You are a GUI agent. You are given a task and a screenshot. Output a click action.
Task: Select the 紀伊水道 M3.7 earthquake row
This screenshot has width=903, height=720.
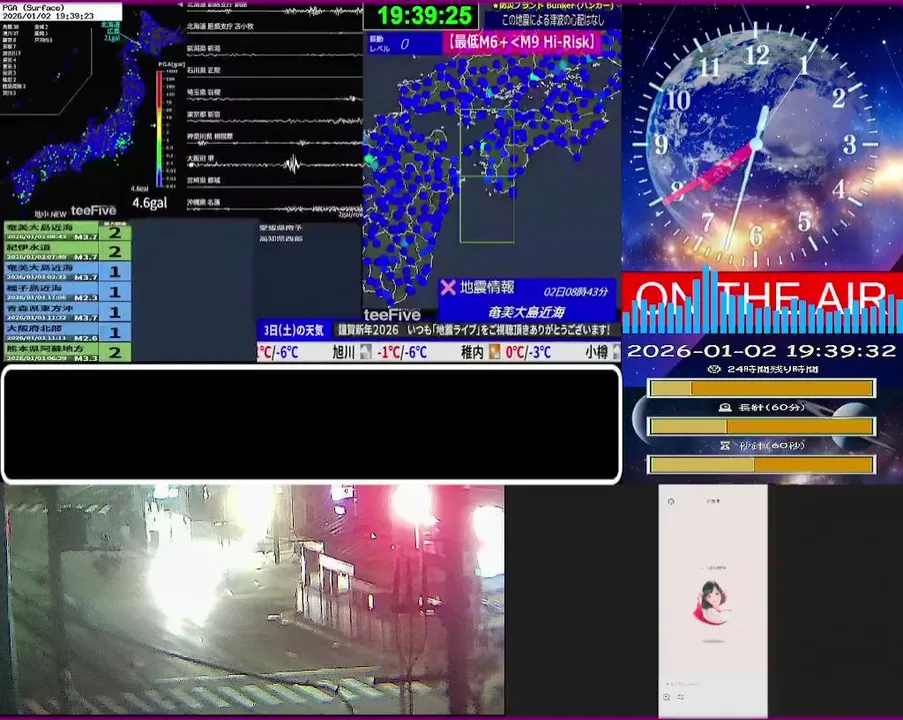(67, 252)
